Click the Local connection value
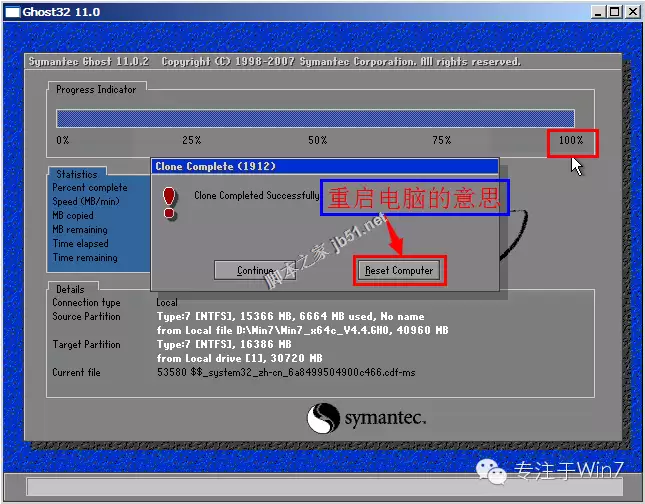The image size is (645, 504). pos(167,302)
